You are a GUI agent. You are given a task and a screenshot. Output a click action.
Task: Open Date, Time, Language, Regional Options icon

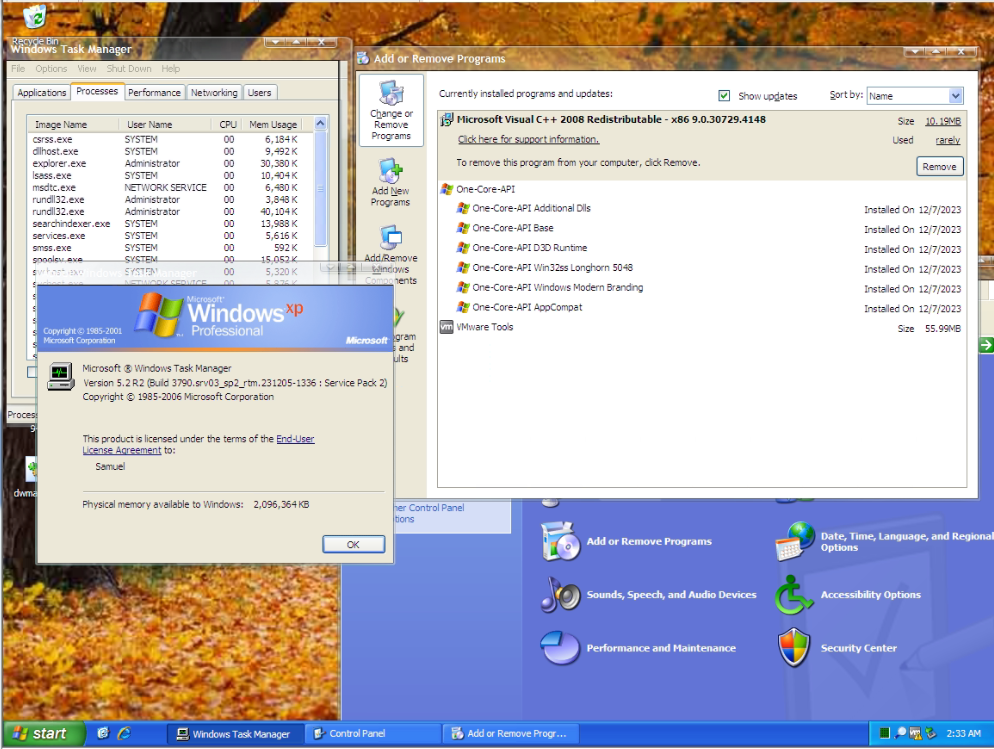[x=795, y=541]
